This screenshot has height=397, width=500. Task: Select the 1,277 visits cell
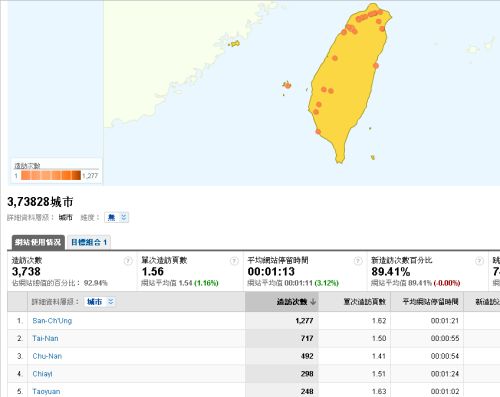tap(282, 321)
